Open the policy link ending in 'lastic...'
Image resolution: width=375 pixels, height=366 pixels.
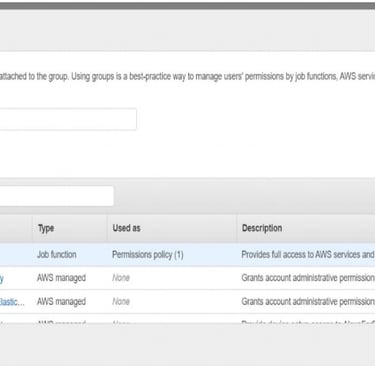coord(12,302)
